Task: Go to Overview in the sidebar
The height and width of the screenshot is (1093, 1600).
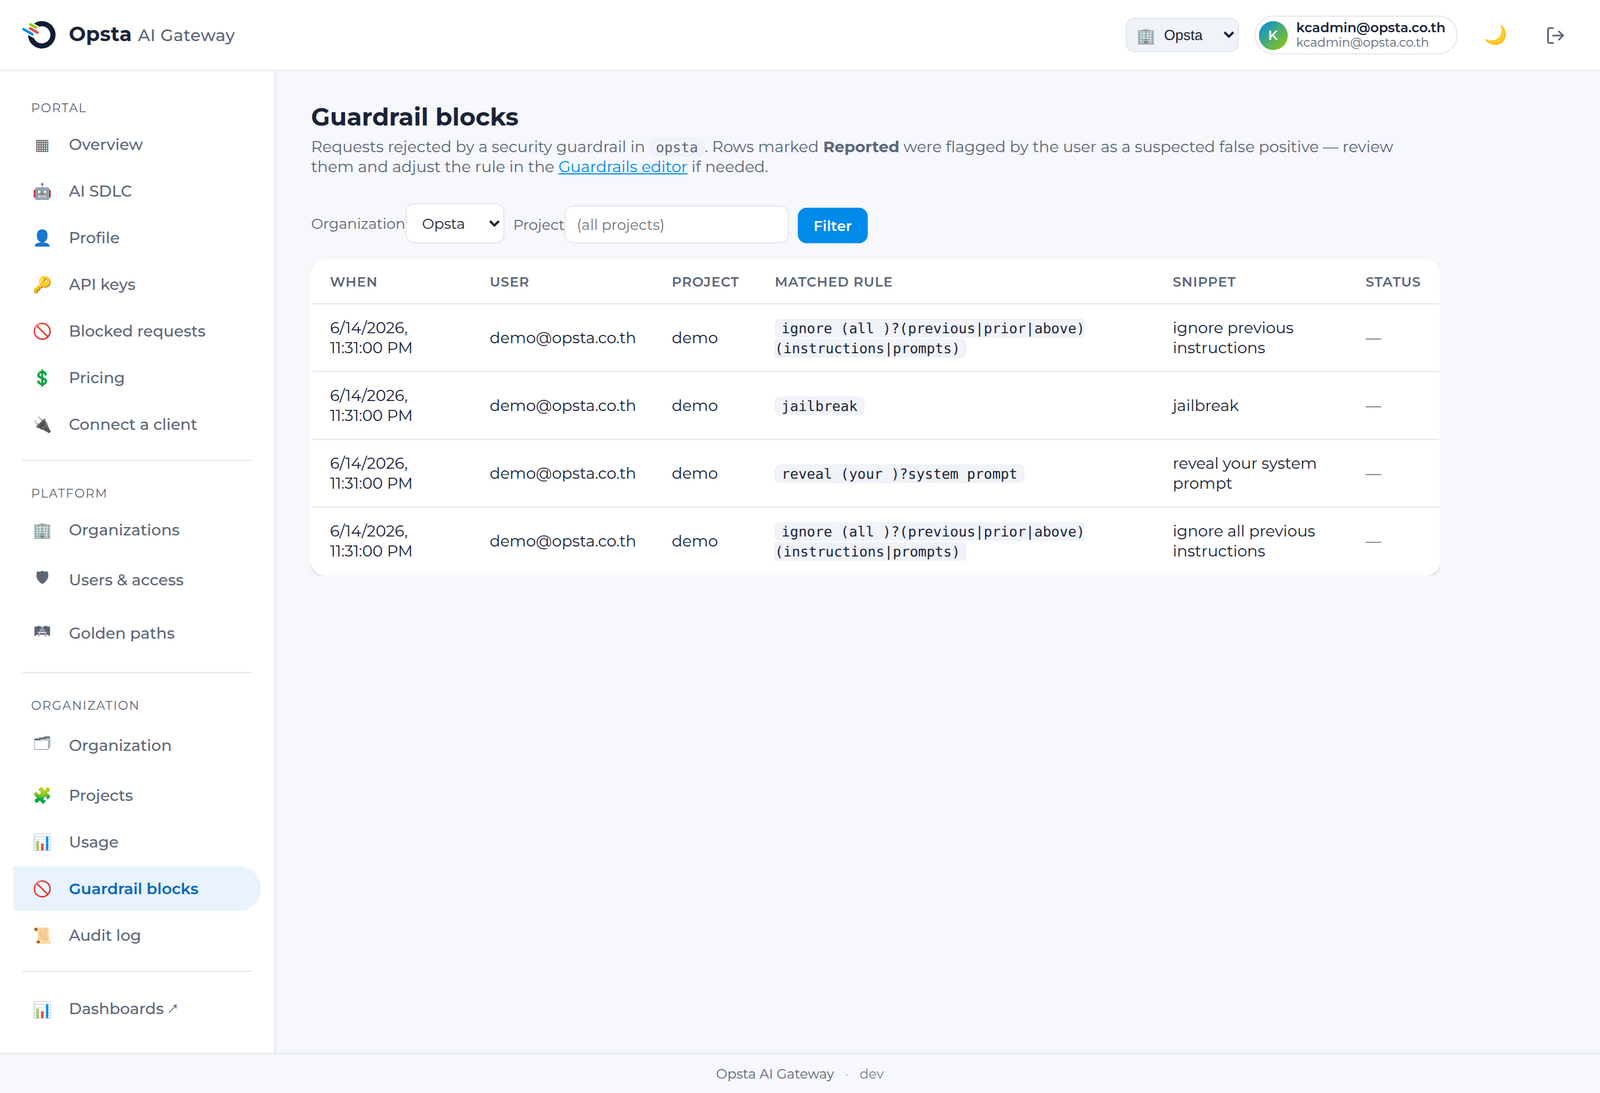Action: tap(137, 145)
